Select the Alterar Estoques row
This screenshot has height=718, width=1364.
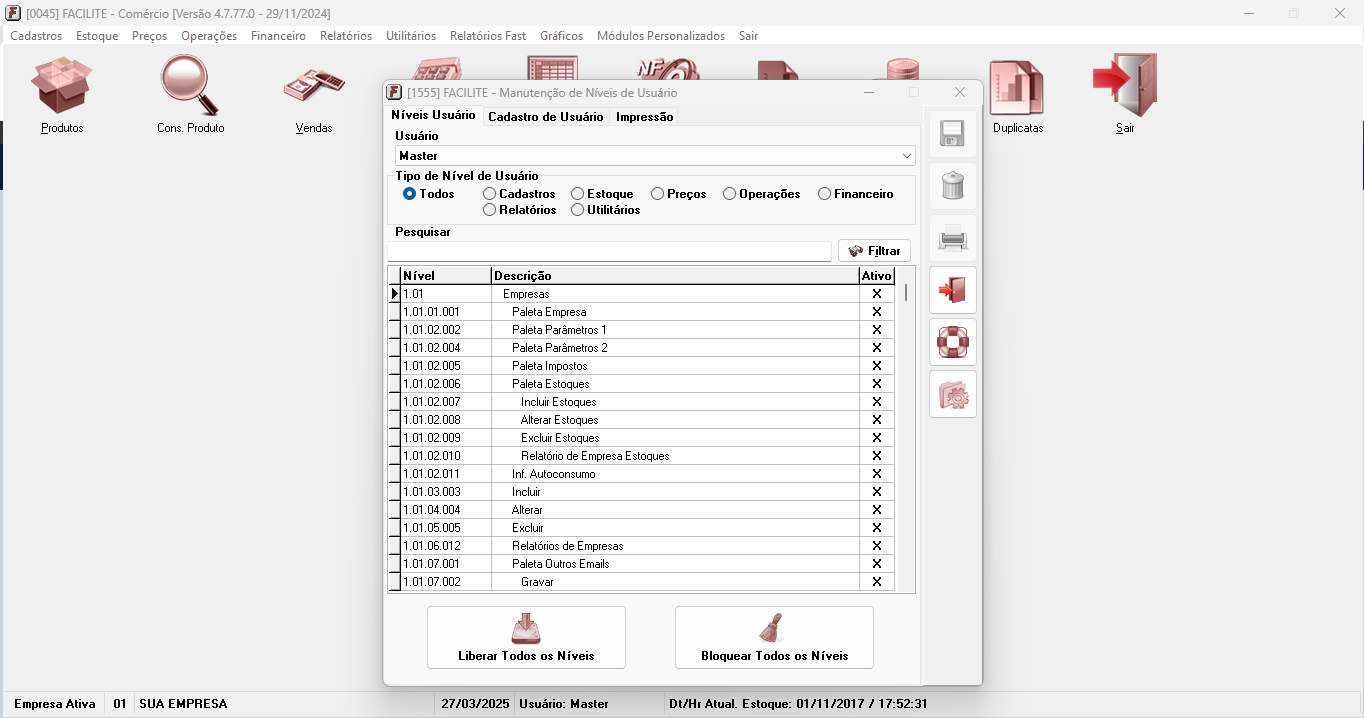(x=641, y=420)
